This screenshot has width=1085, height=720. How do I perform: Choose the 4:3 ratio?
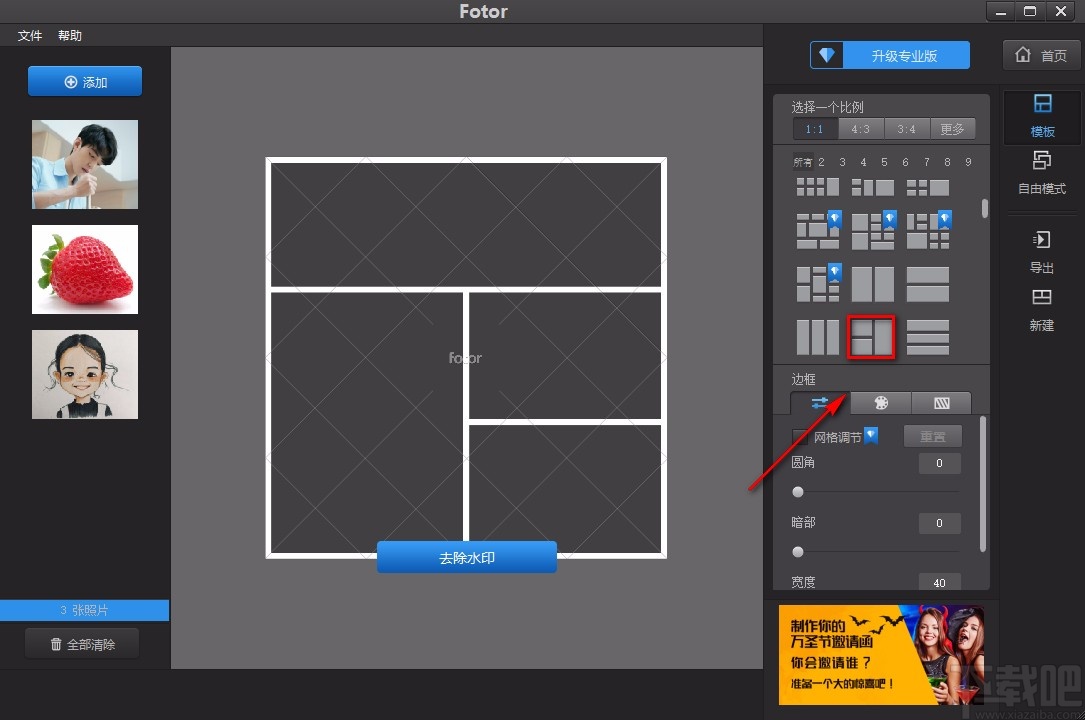pos(861,129)
